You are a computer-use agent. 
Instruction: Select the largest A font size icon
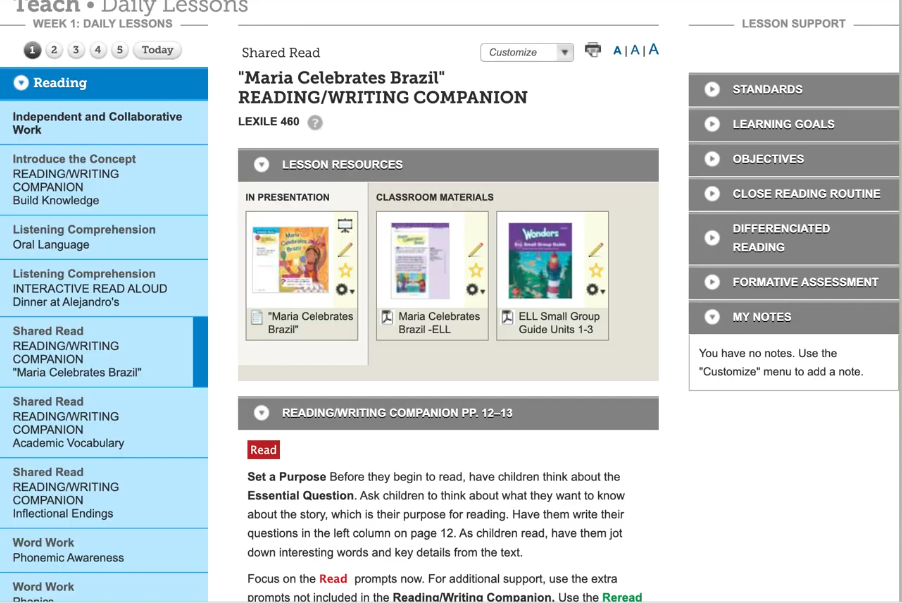[x=653, y=48]
